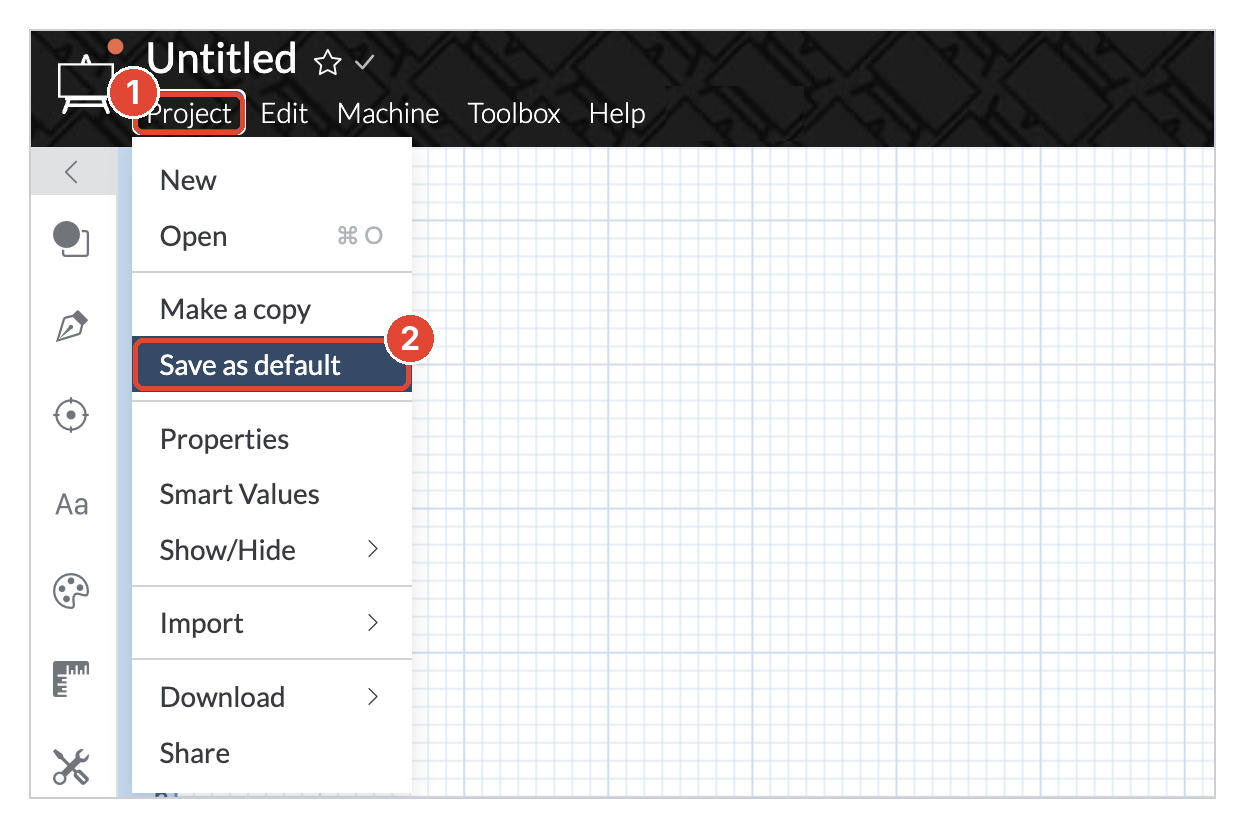Choose New from the Project menu
The width and height of the screenshot is (1245, 828).
click(272, 181)
